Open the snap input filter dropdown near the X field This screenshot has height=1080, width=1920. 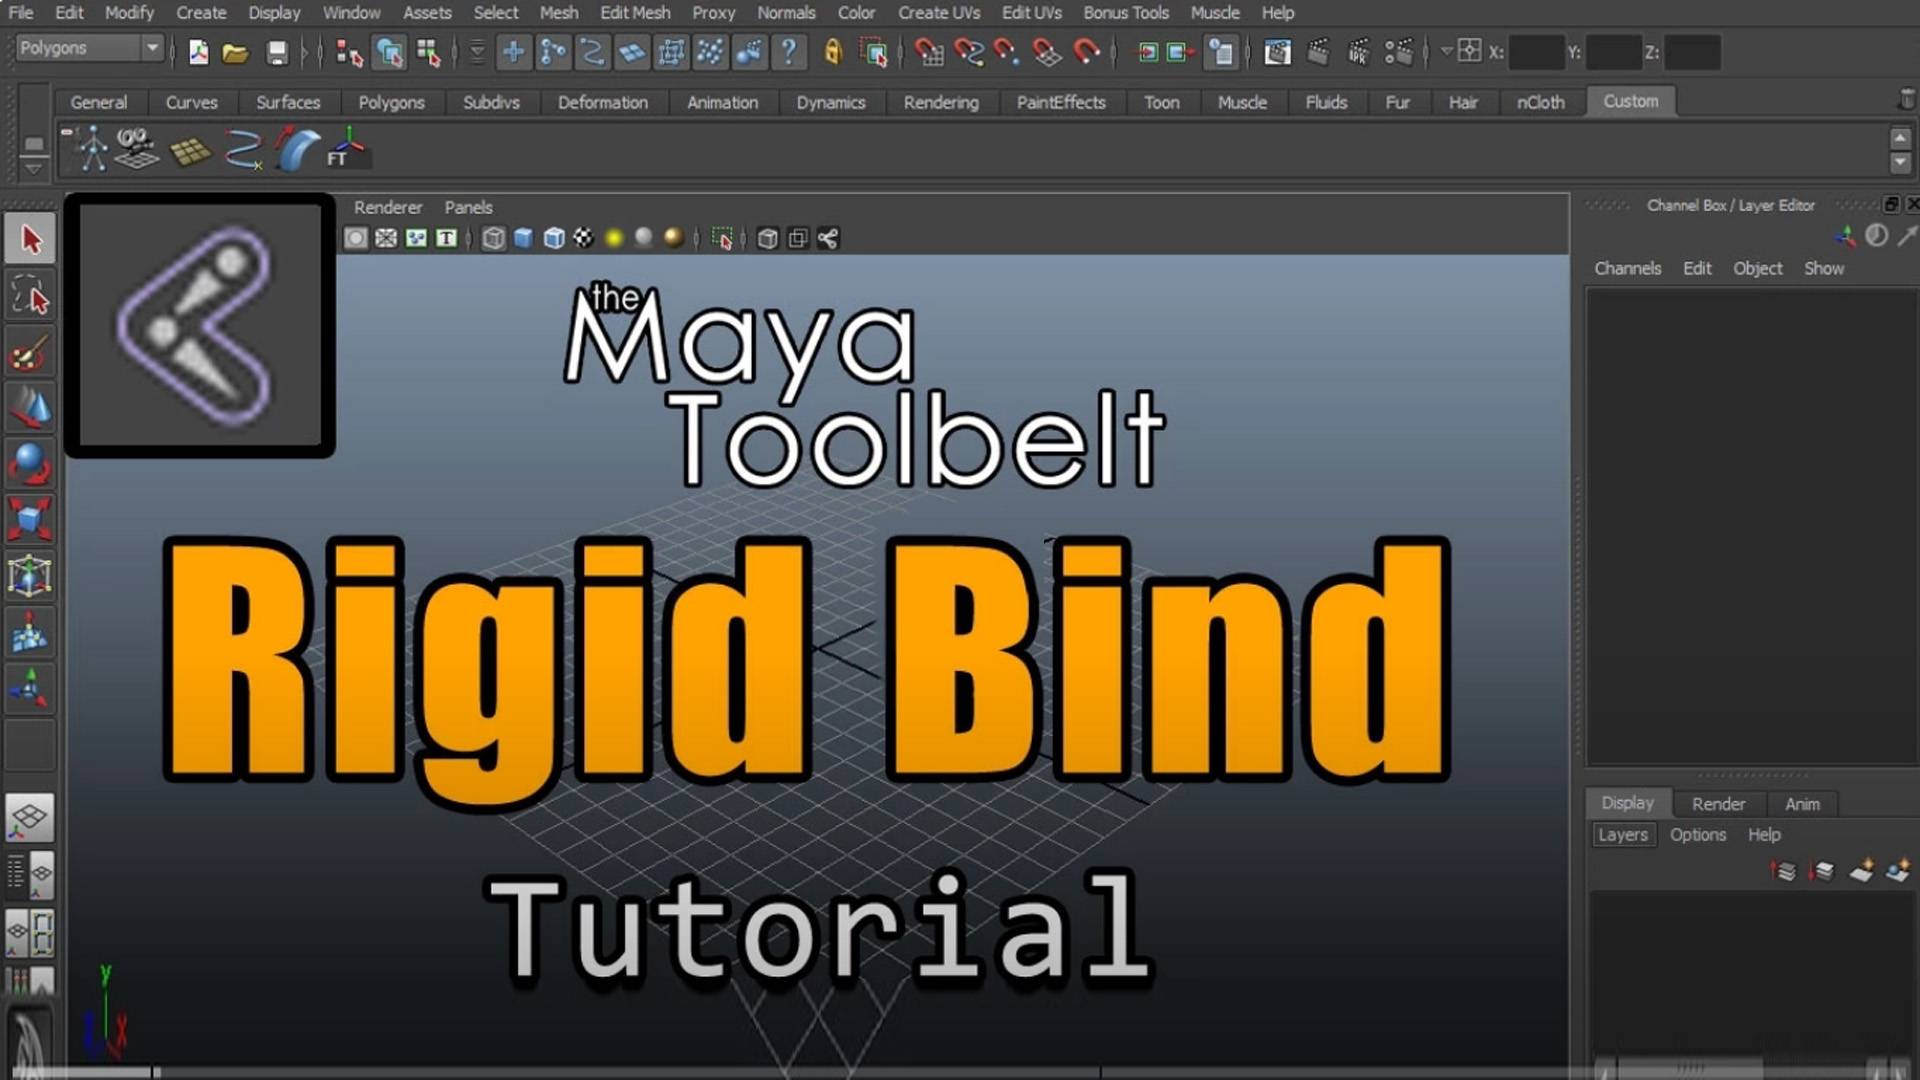pos(1445,51)
